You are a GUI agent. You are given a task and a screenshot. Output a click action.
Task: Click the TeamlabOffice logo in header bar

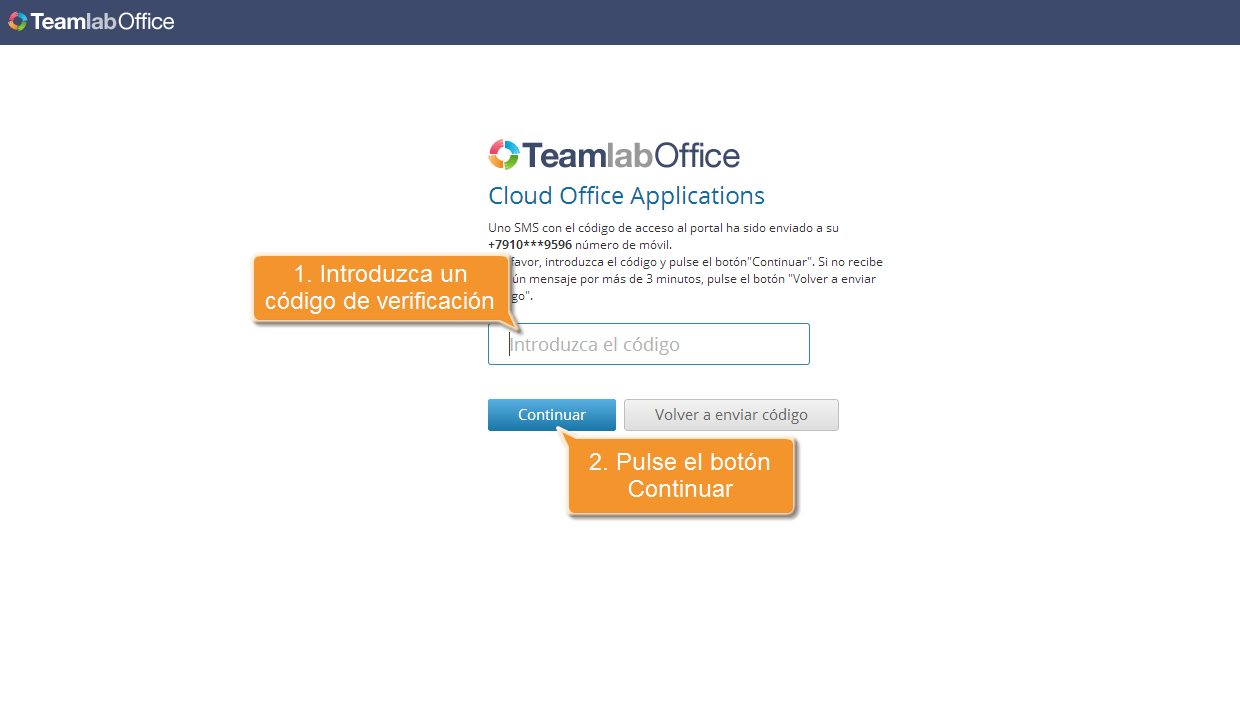[x=91, y=21]
